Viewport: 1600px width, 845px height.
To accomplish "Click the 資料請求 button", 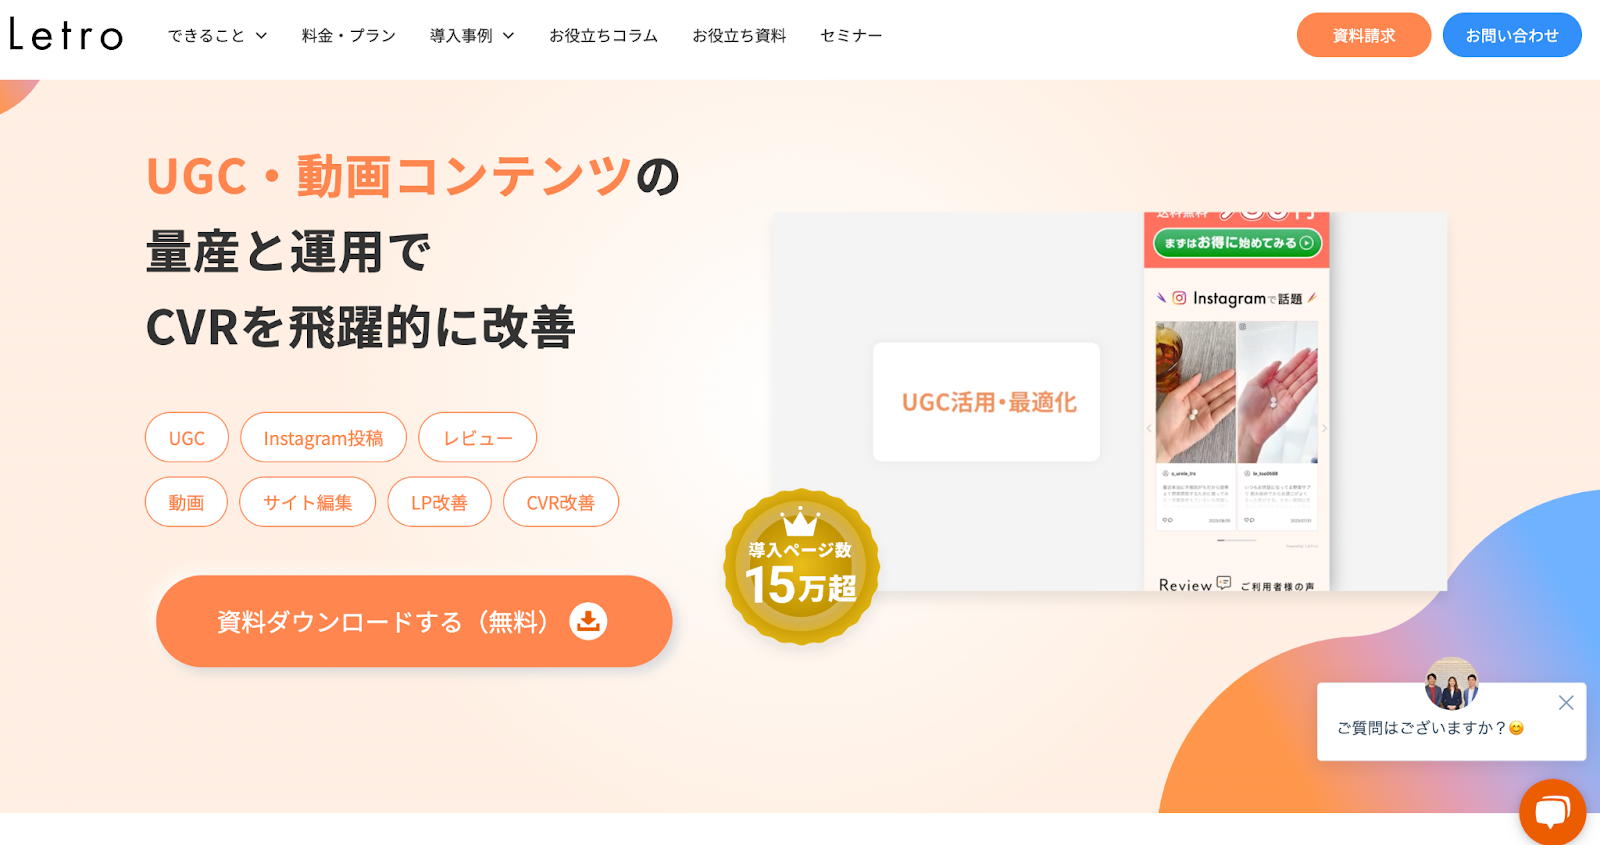I will coord(1364,35).
